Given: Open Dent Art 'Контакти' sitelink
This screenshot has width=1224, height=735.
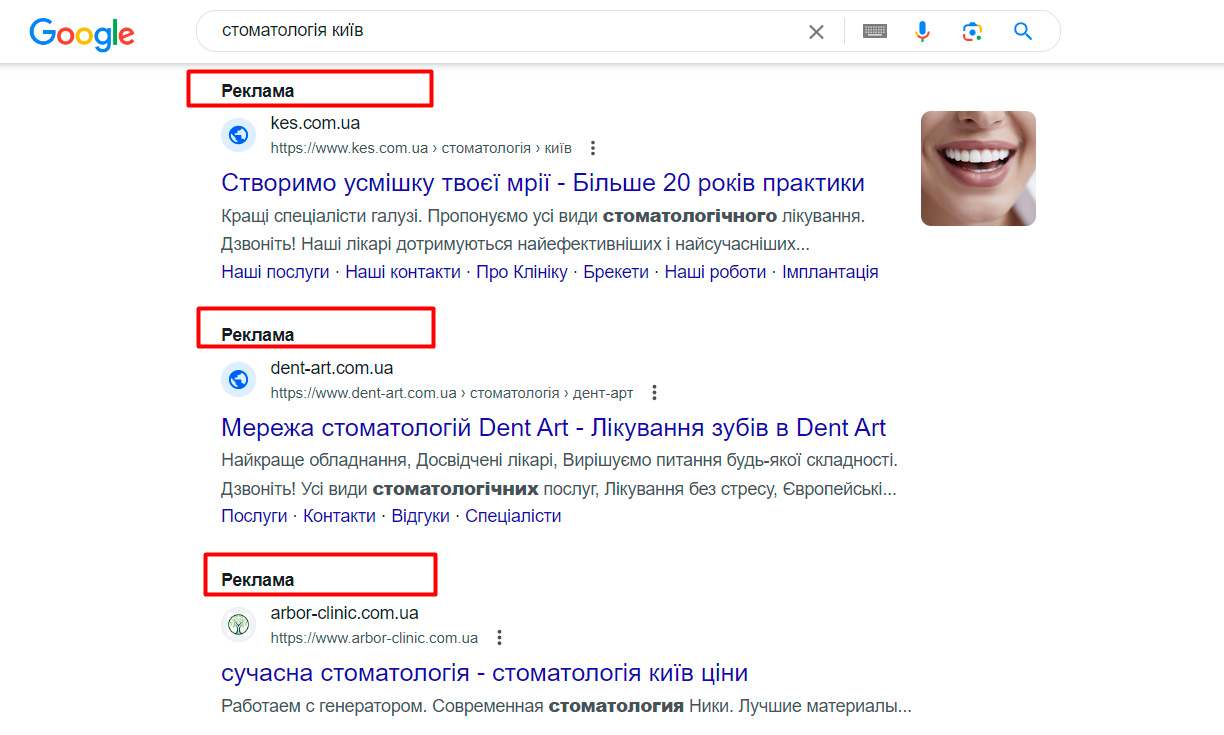Looking at the screenshot, I should (339, 516).
